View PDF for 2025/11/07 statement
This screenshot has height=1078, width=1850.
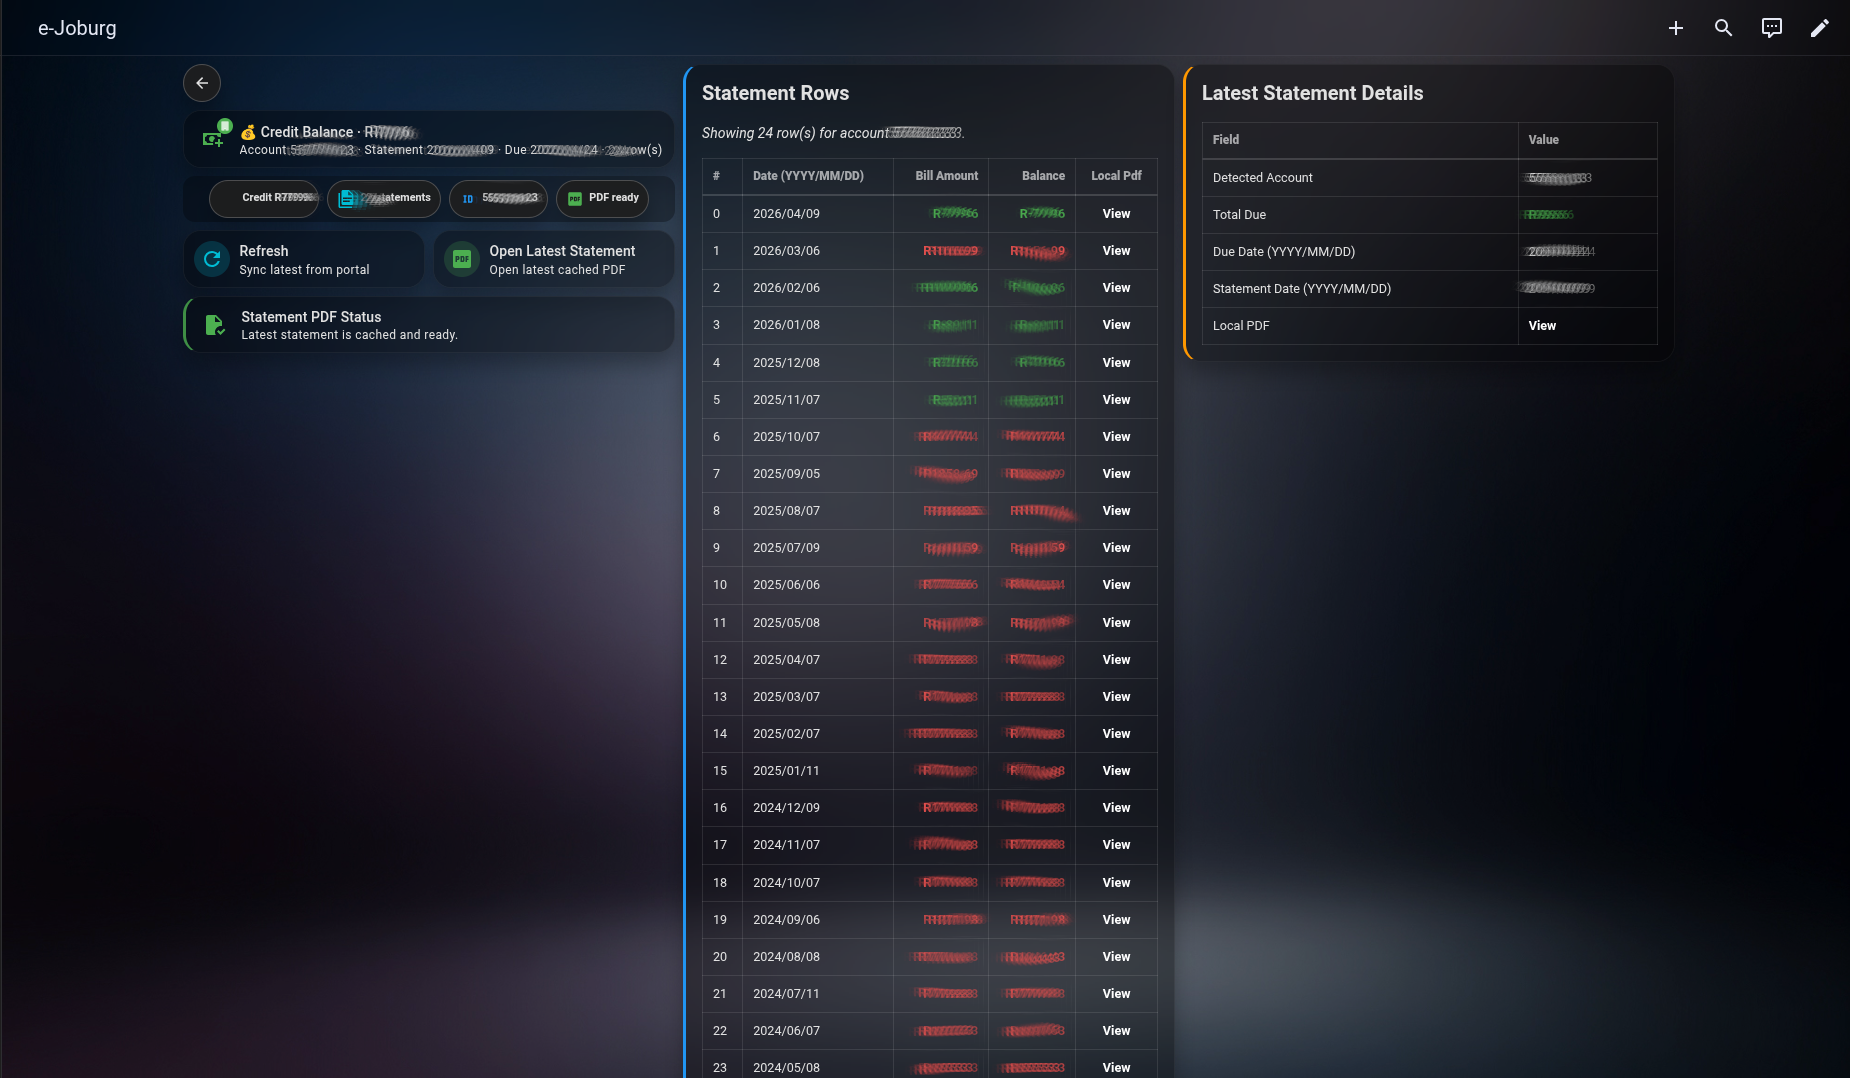(1116, 400)
